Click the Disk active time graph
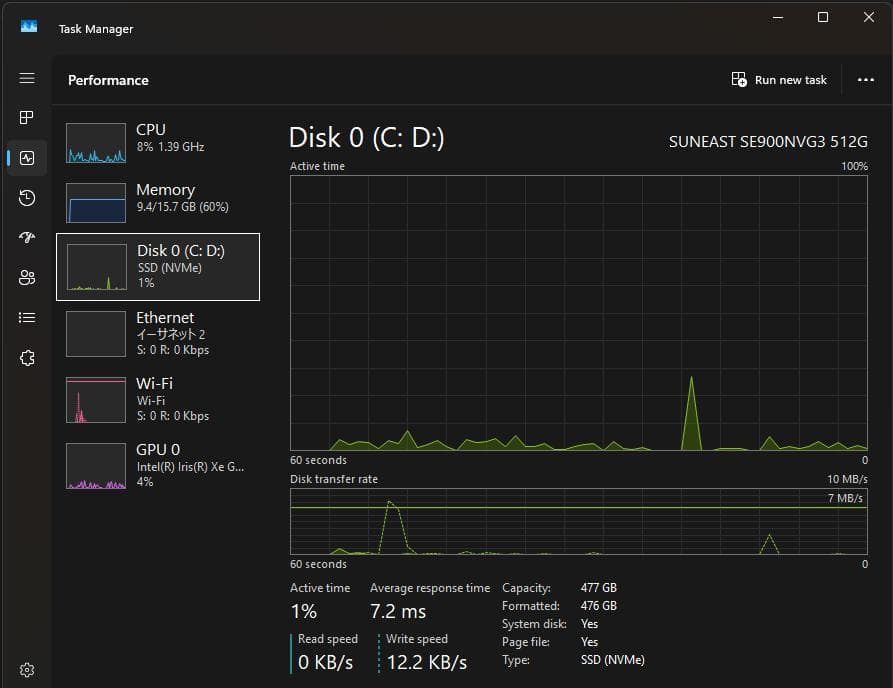Viewport: 893px width, 688px height. (x=578, y=313)
